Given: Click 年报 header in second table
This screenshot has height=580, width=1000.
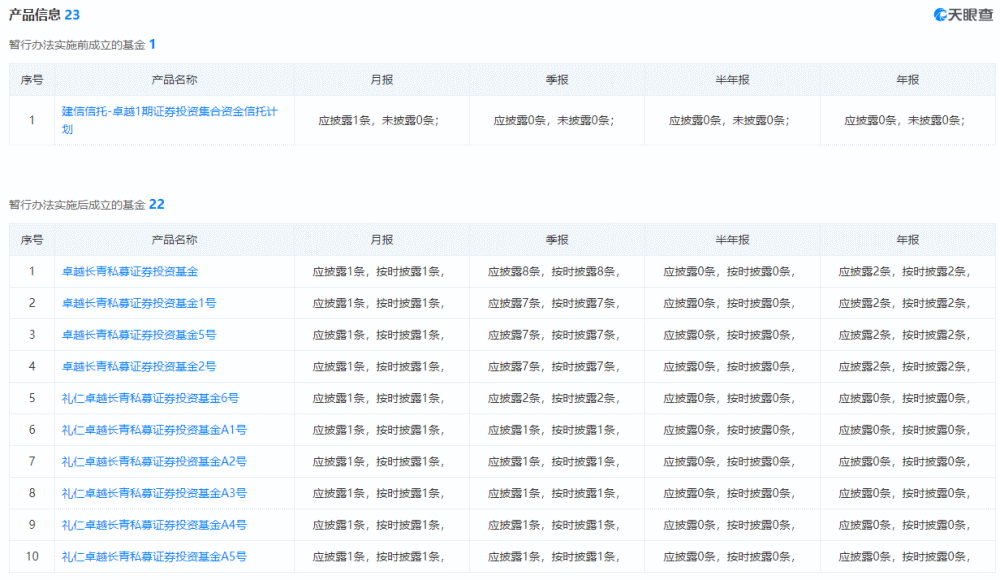Looking at the screenshot, I should 908,240.
